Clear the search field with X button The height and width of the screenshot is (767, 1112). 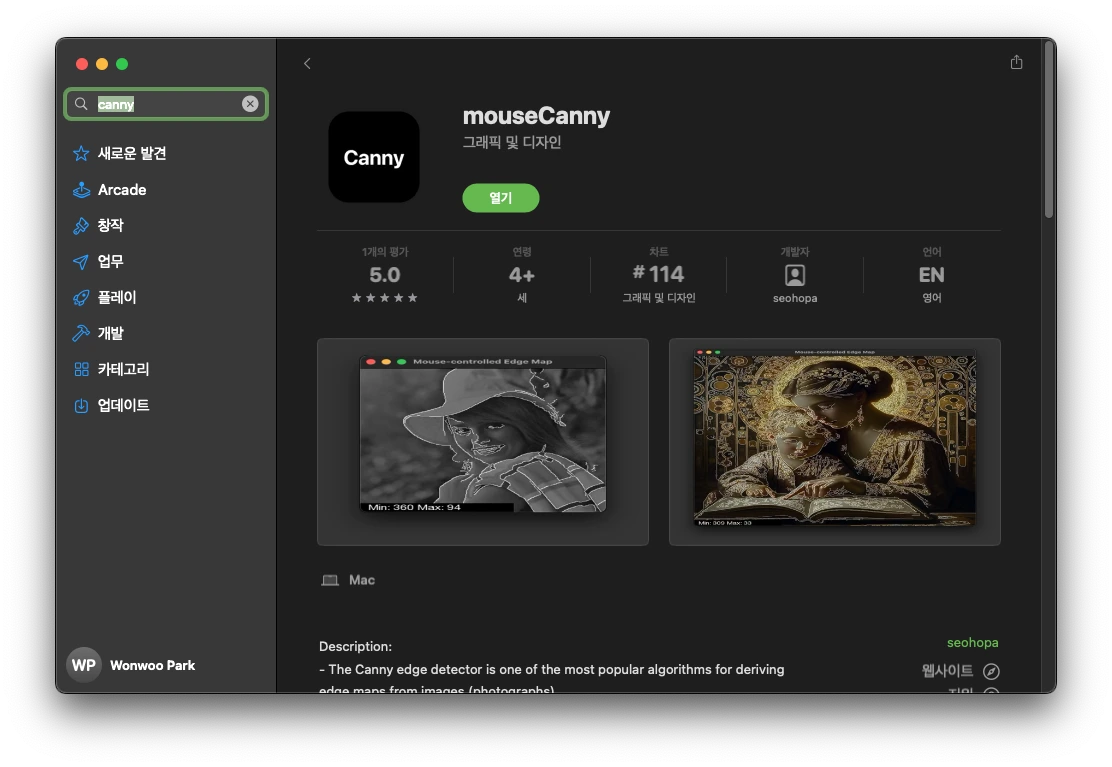pyautogui.click(x=250, y=104)
